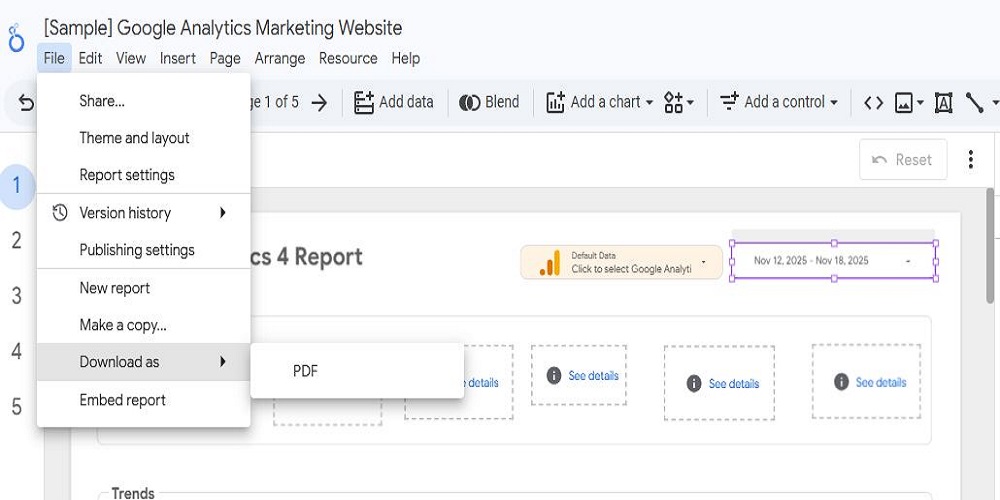Click the Reset button
1000x500 pixels.
click(x=903, y=159)
